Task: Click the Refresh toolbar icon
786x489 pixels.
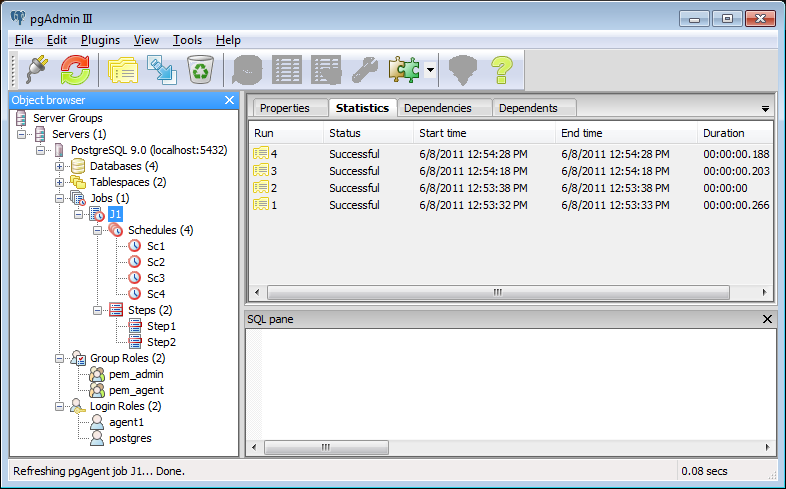Action: 75,70
